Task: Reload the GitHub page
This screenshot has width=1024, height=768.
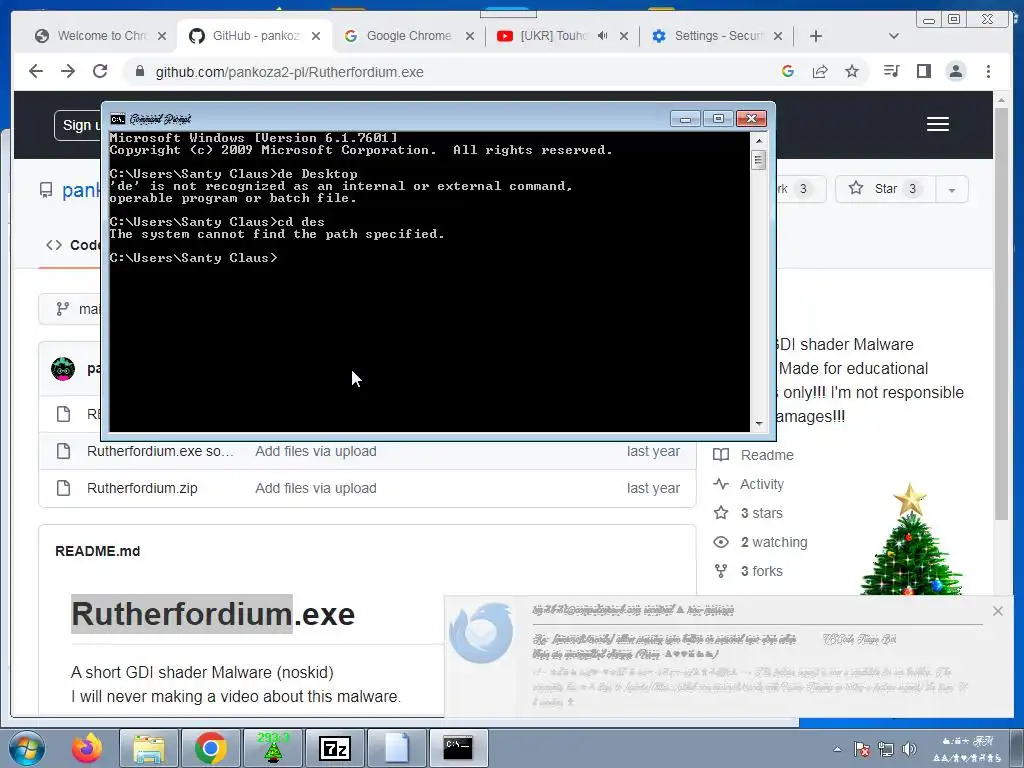Action: 100,71
